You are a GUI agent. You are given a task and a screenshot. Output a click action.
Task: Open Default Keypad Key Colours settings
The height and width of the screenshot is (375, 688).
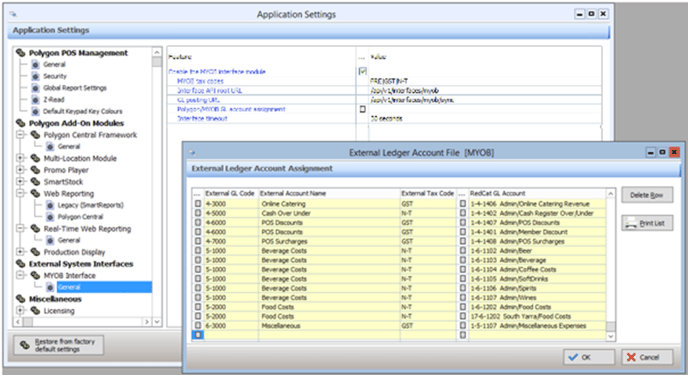(82, 111)
